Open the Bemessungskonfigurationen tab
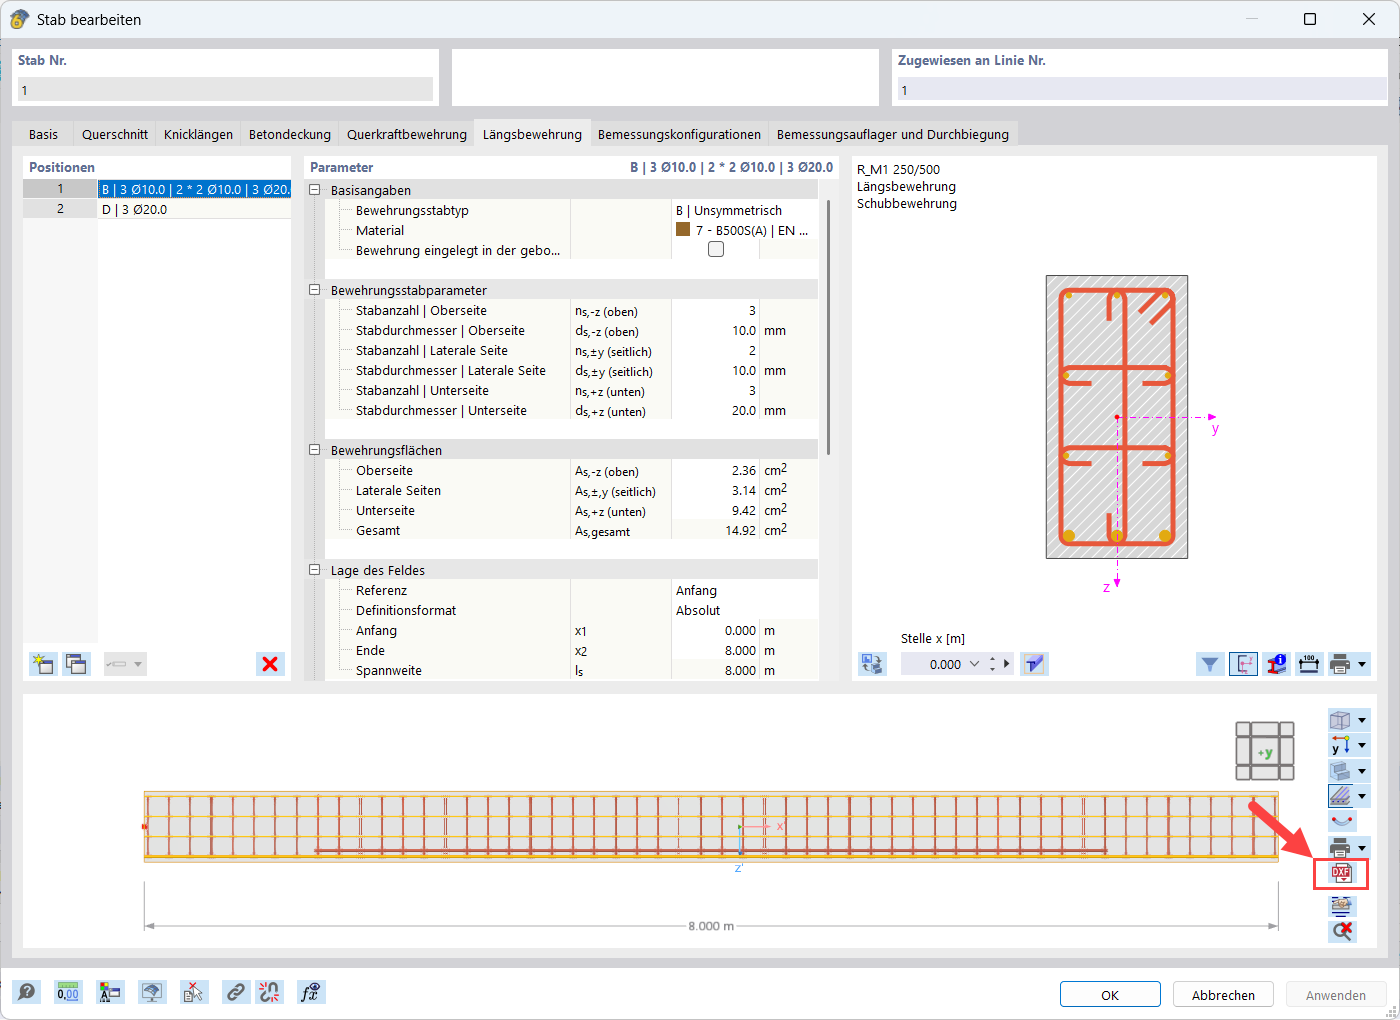The width and height of the screenshot is (1400, 1020). tap(679, 134)
